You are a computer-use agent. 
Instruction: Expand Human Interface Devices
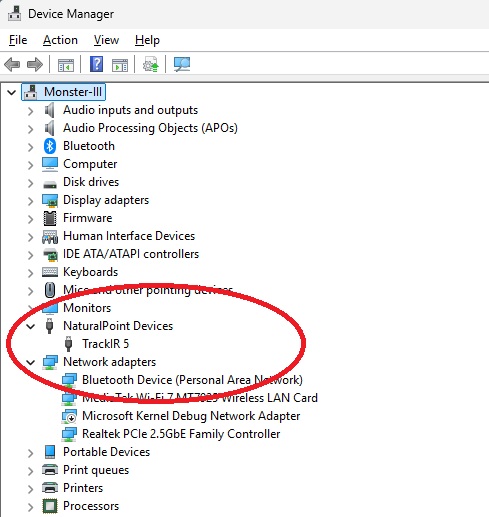coord(31,237)
